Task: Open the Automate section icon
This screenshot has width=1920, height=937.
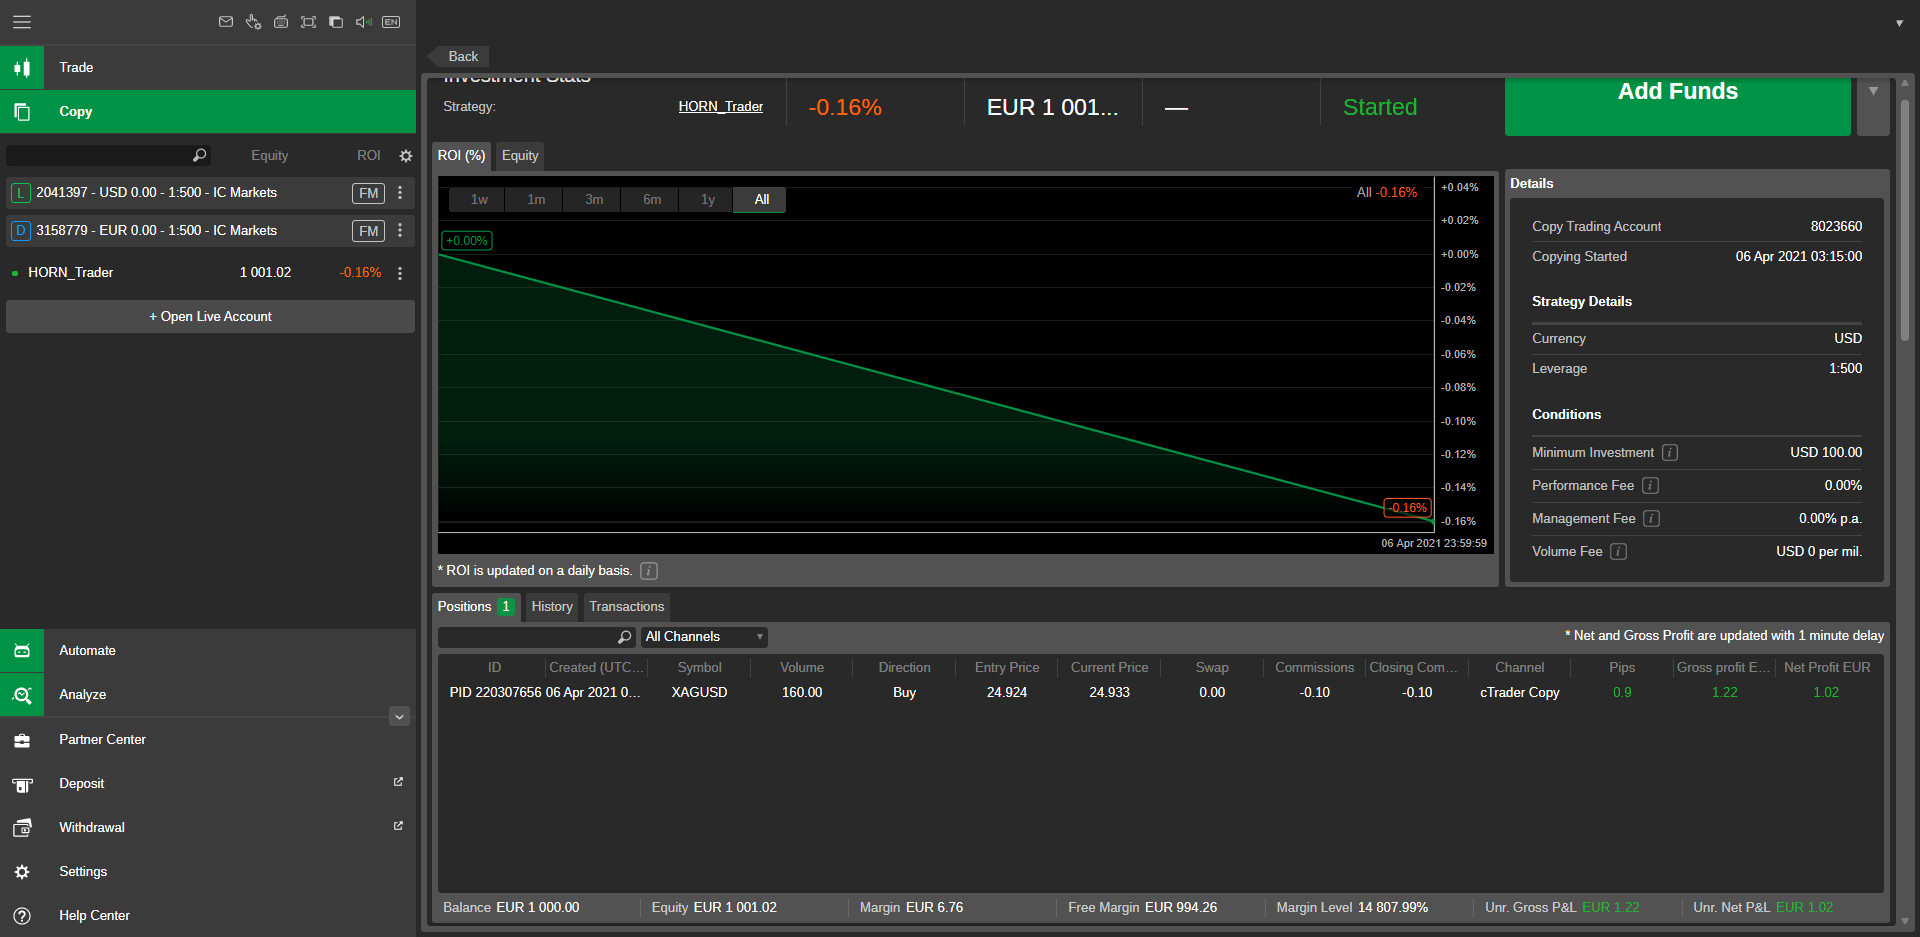Action: [22, 651]
